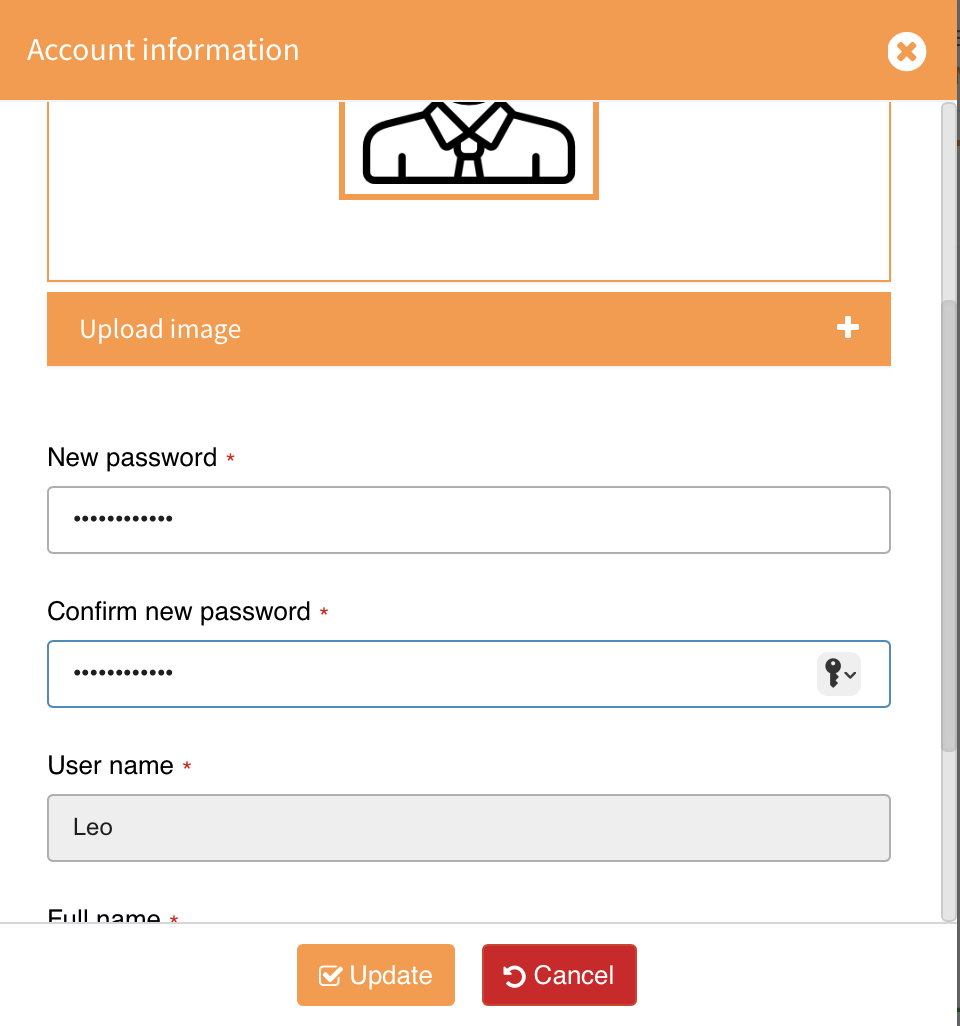960x1026 pixels.
Task: Close the Account information dialog
Action: (906, 51)
